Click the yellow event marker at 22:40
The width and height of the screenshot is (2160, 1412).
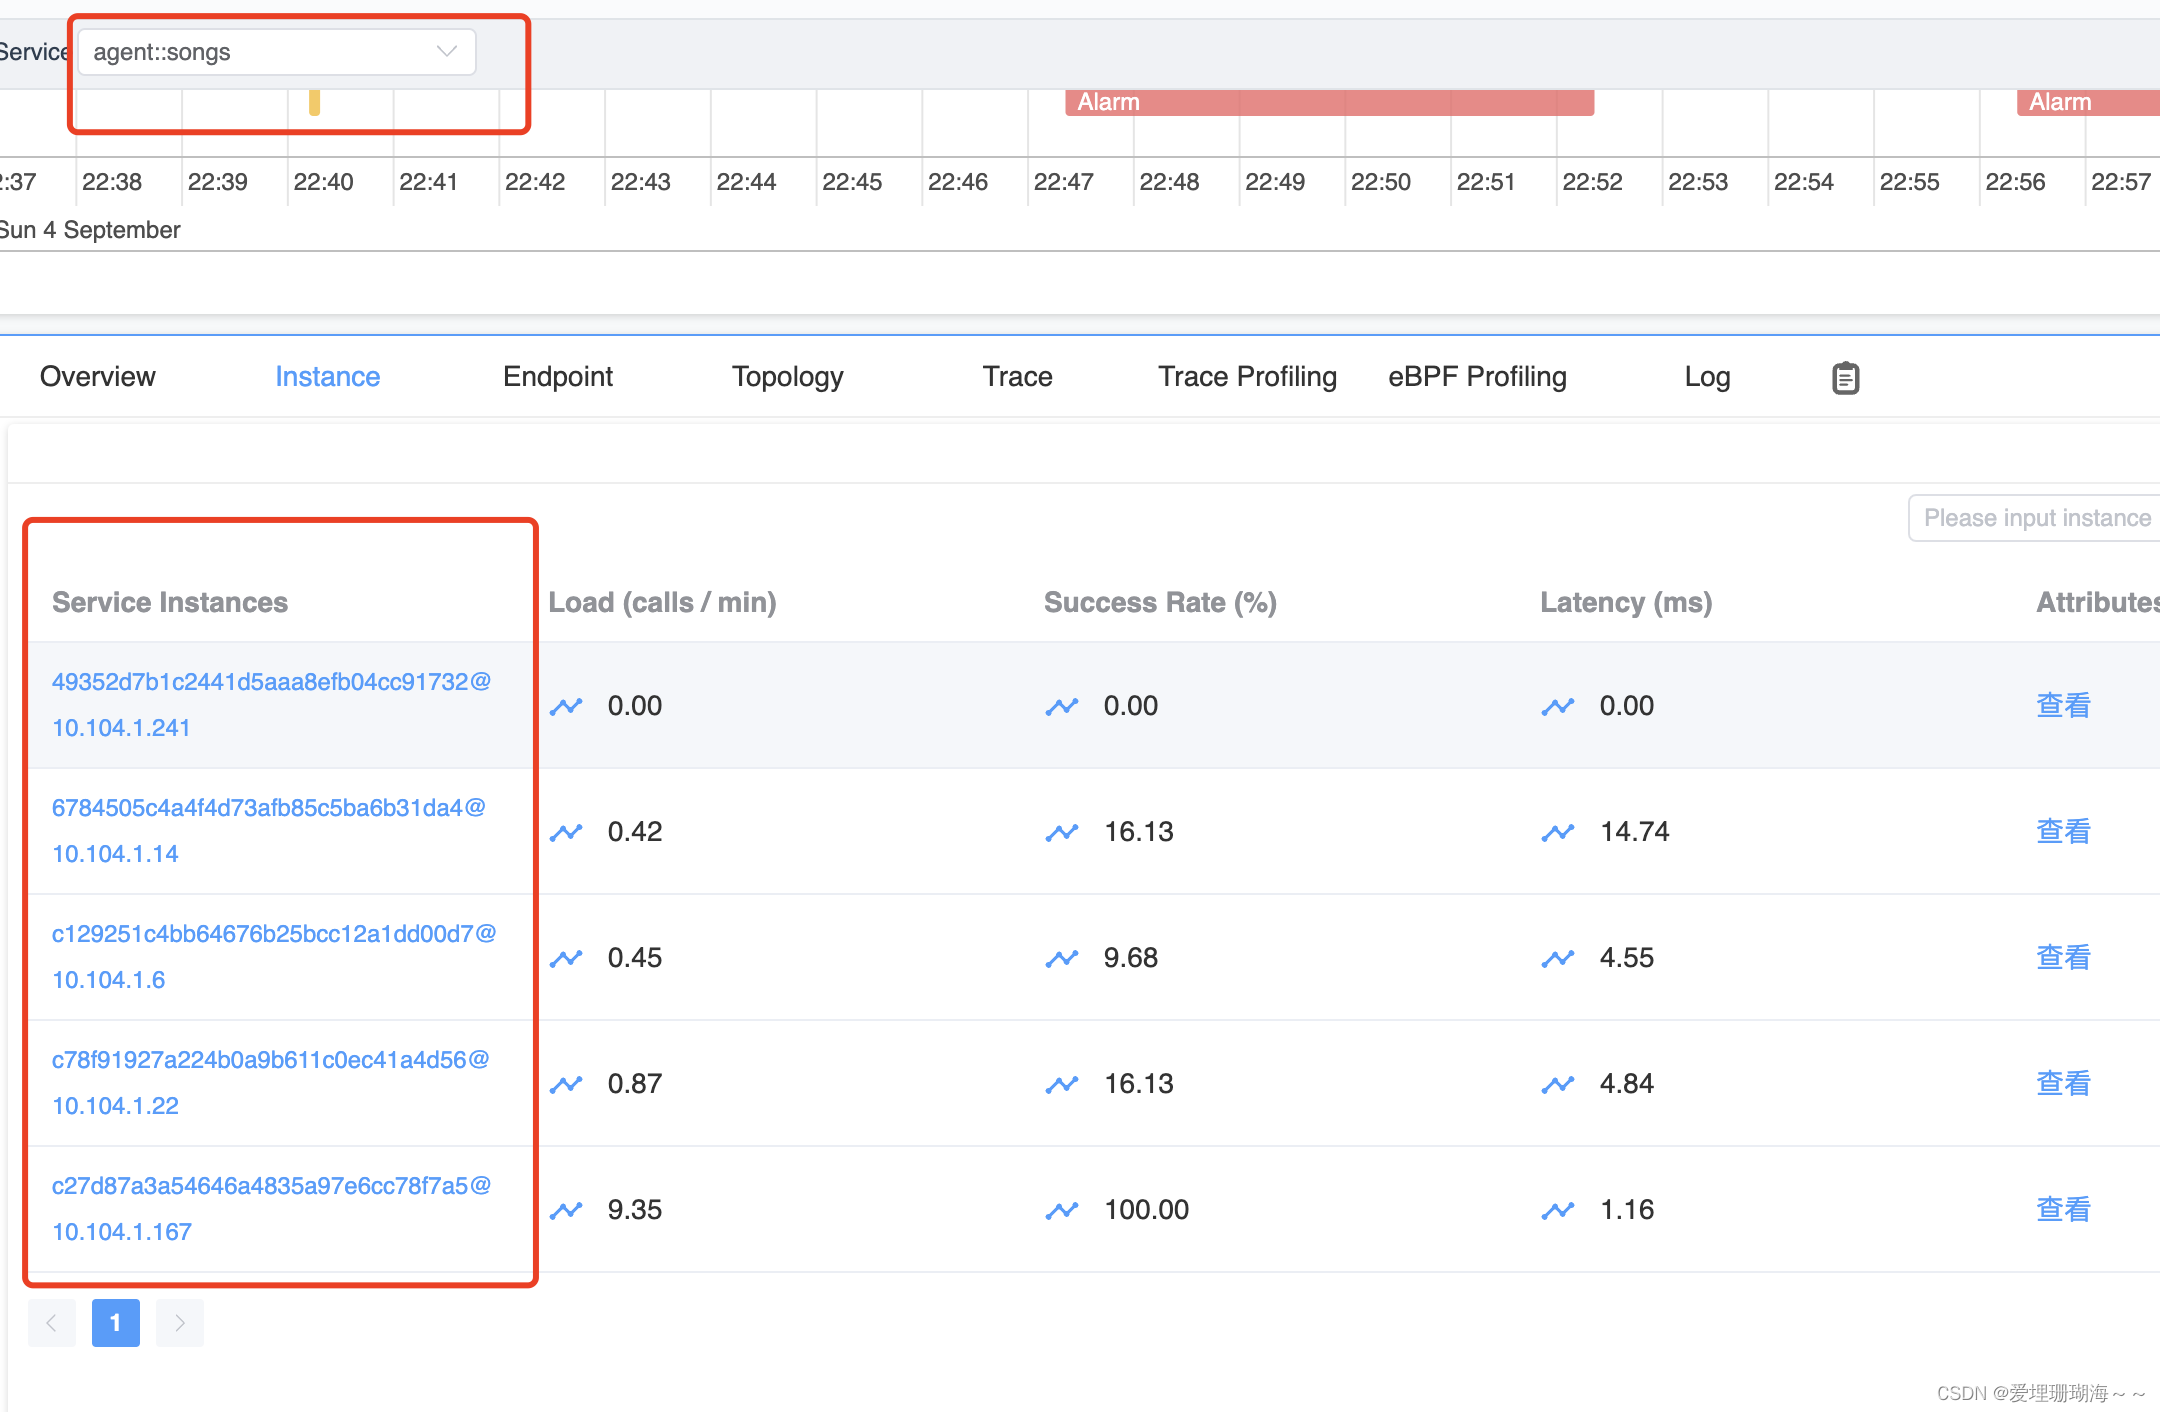[x=314, y=103]
